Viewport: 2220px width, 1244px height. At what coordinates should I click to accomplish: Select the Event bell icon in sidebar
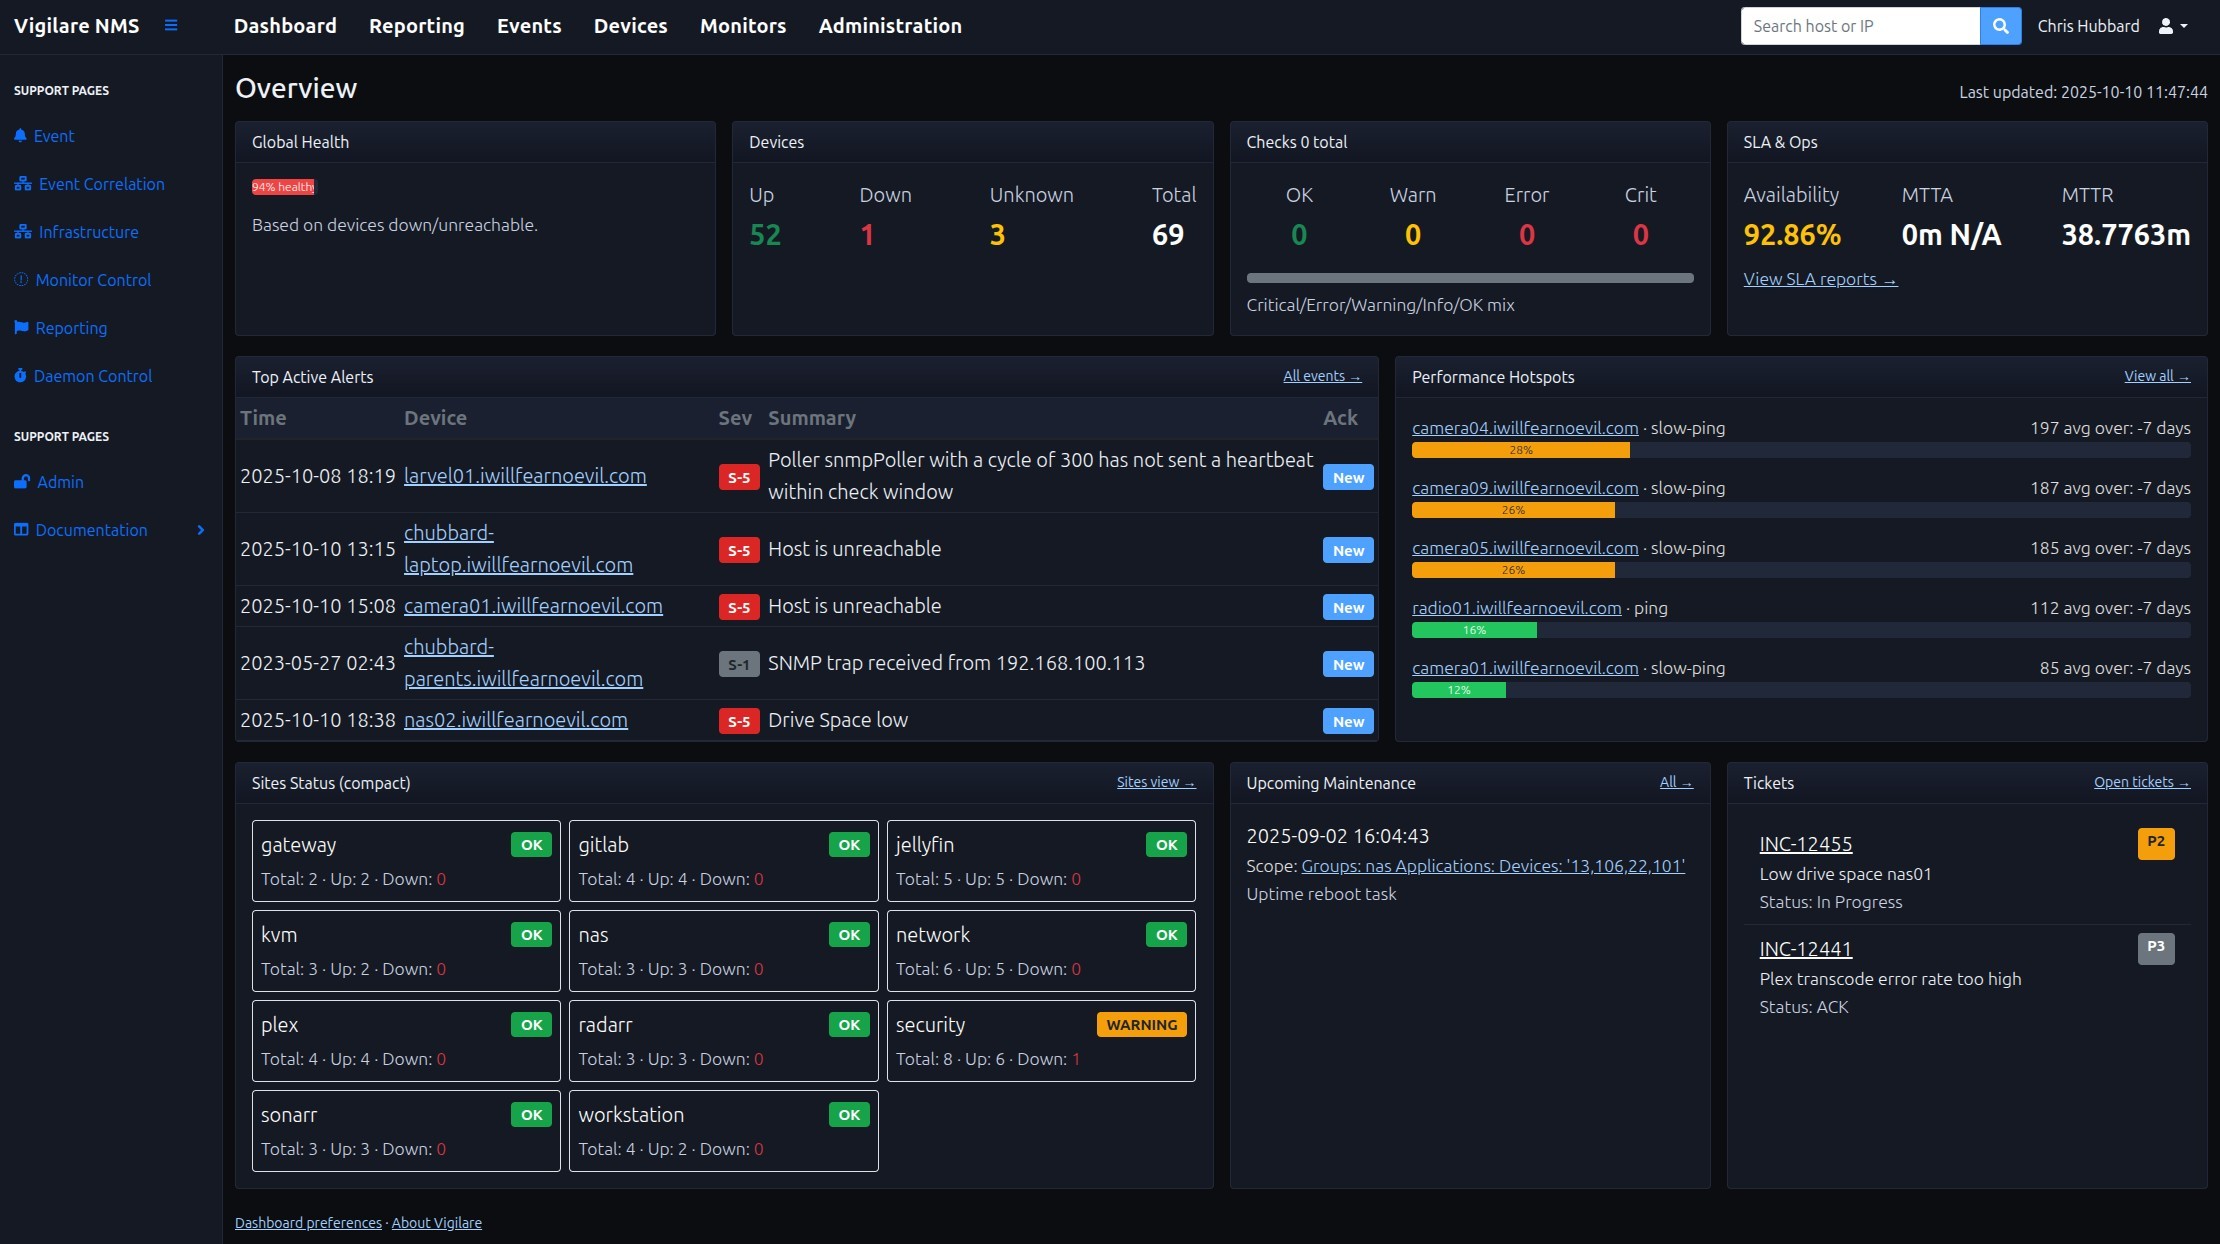[x=21, y=136]
